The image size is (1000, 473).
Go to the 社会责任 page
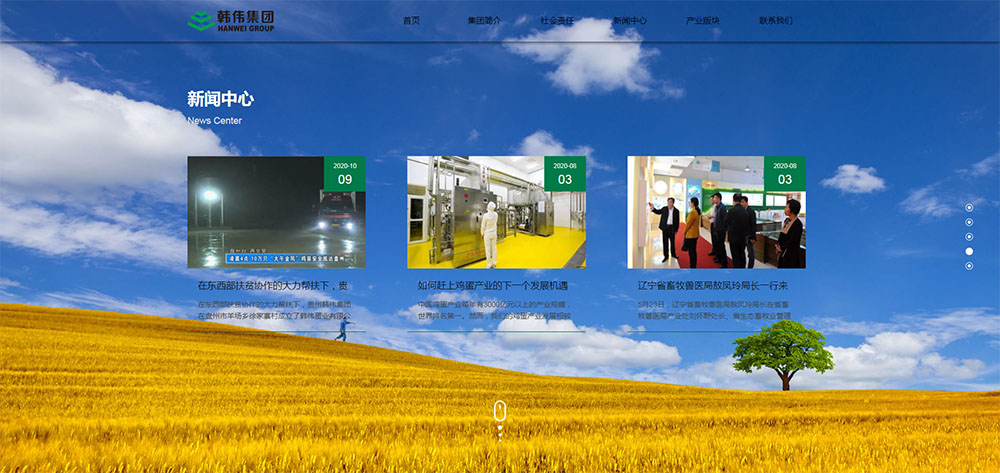[x=557, y=20]
